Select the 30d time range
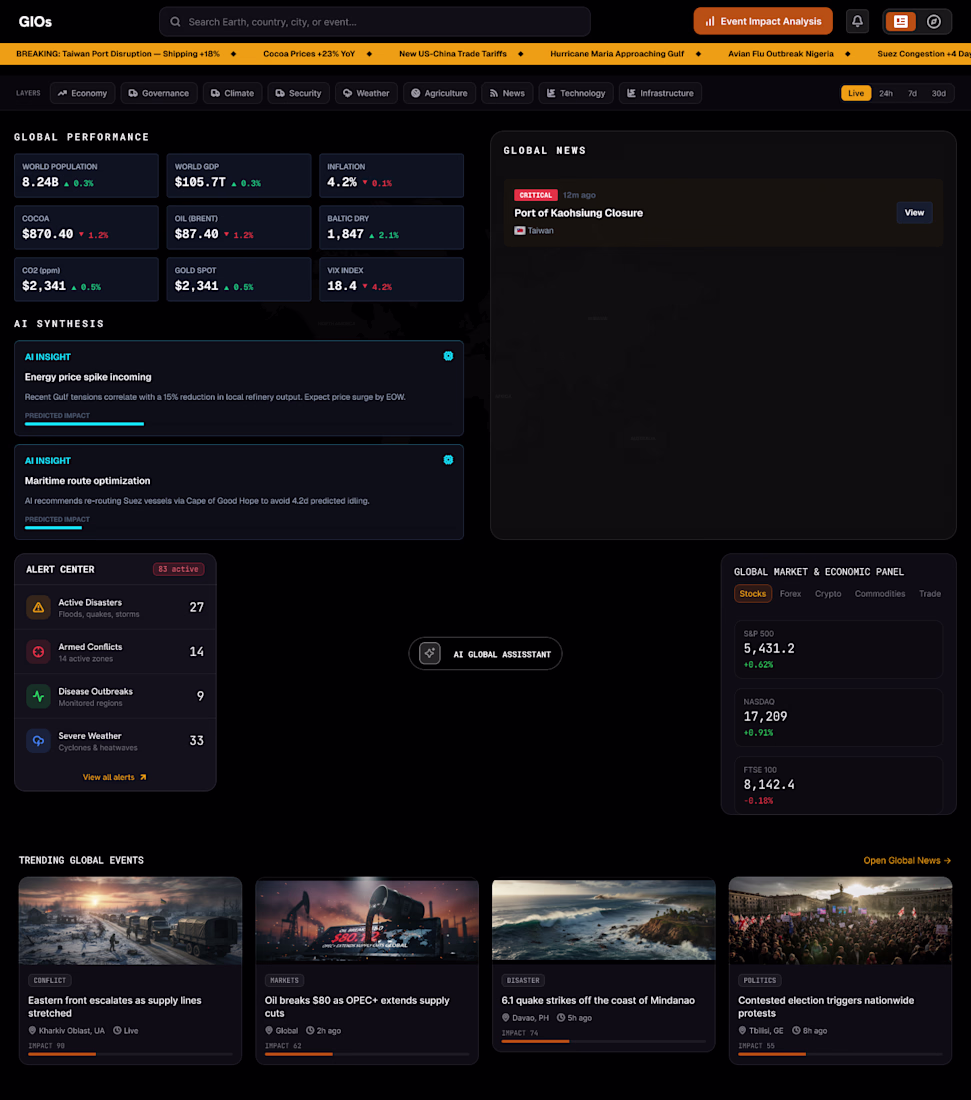This screenshot has height=1100, width=971. click(939, 93)
